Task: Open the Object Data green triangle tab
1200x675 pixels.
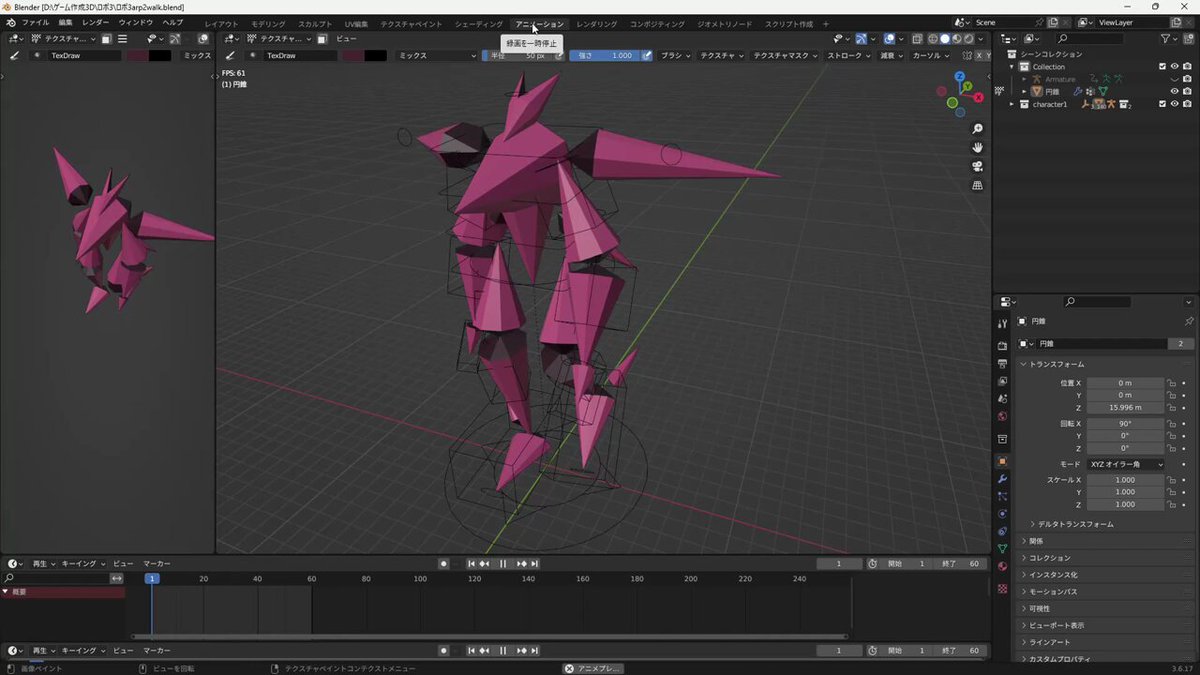Action: pos(1002,549)
